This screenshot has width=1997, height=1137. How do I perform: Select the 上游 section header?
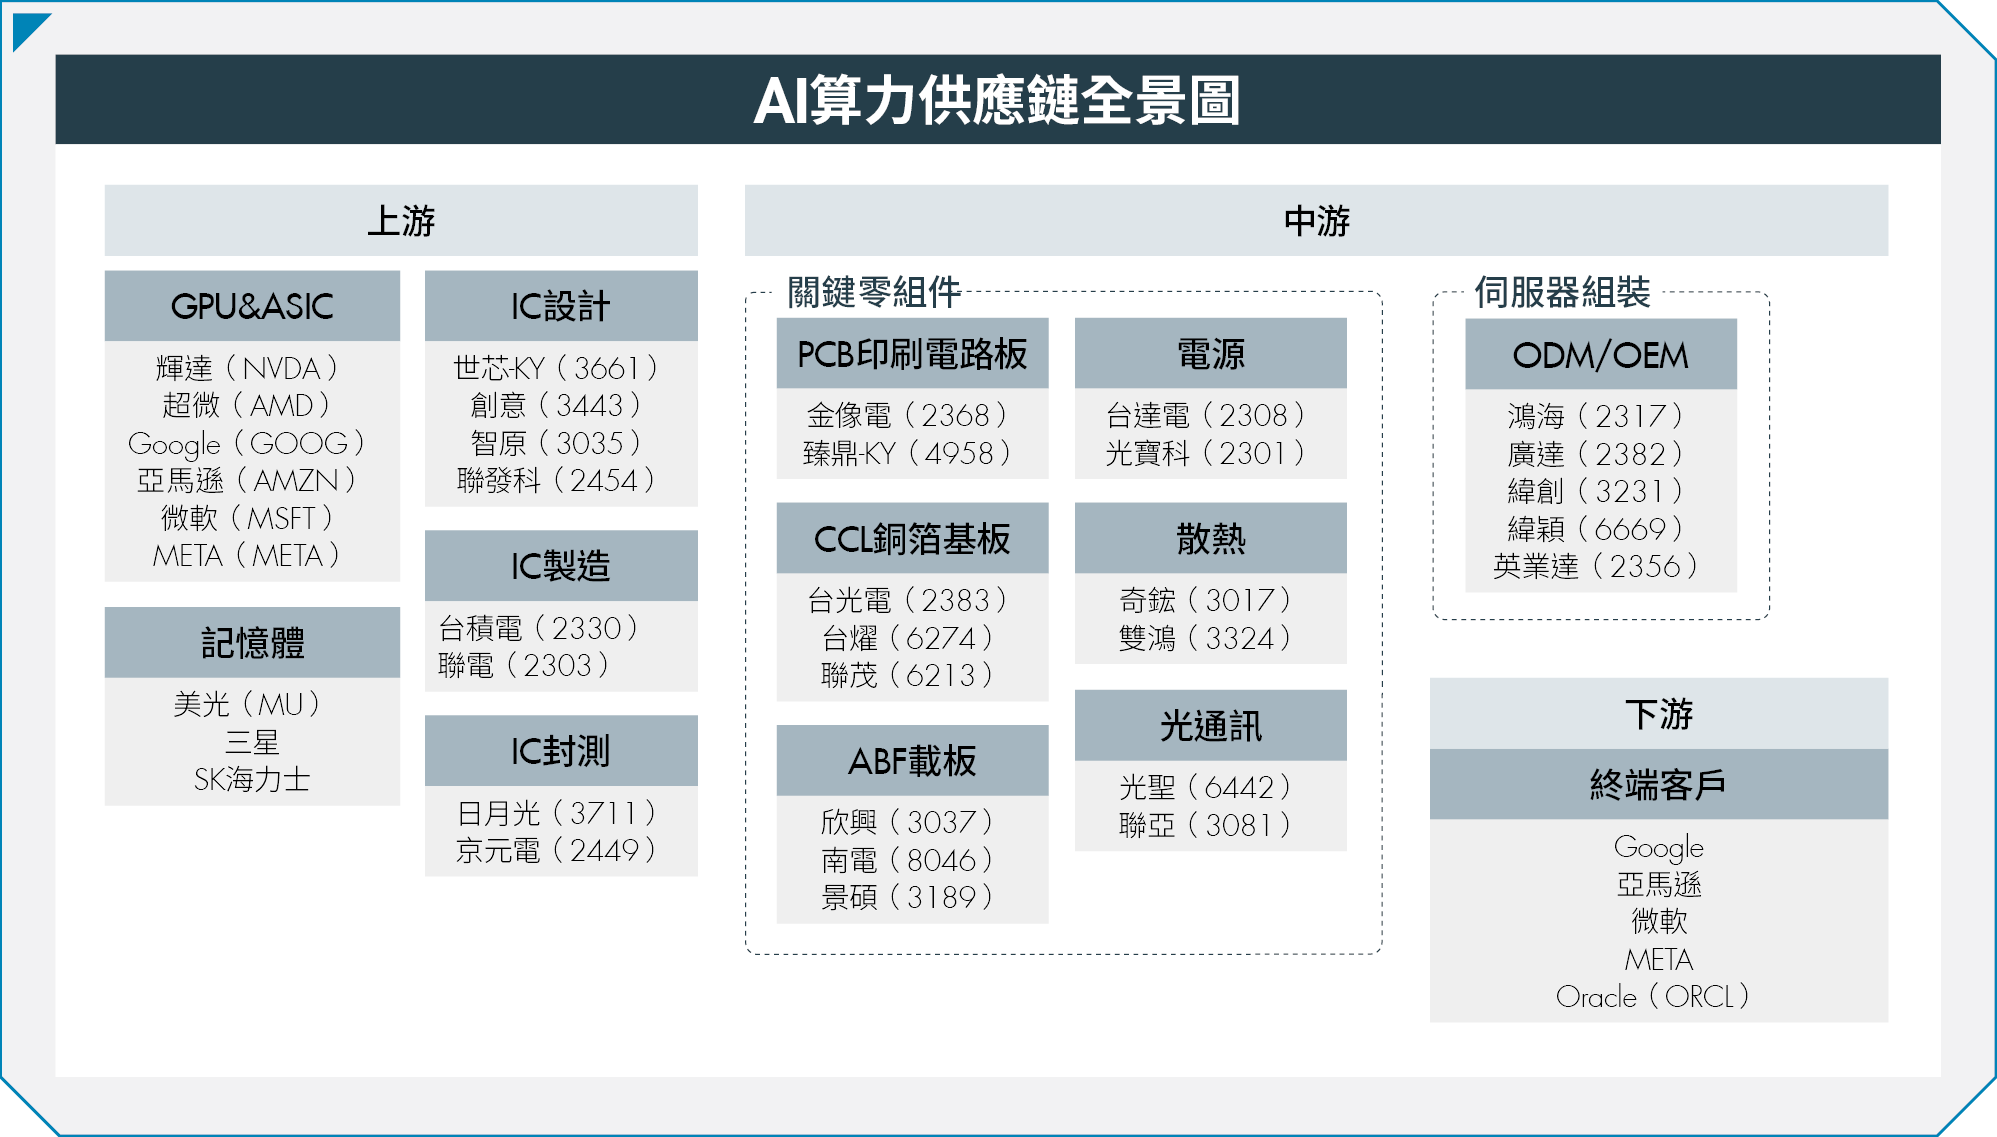(401, 220)
